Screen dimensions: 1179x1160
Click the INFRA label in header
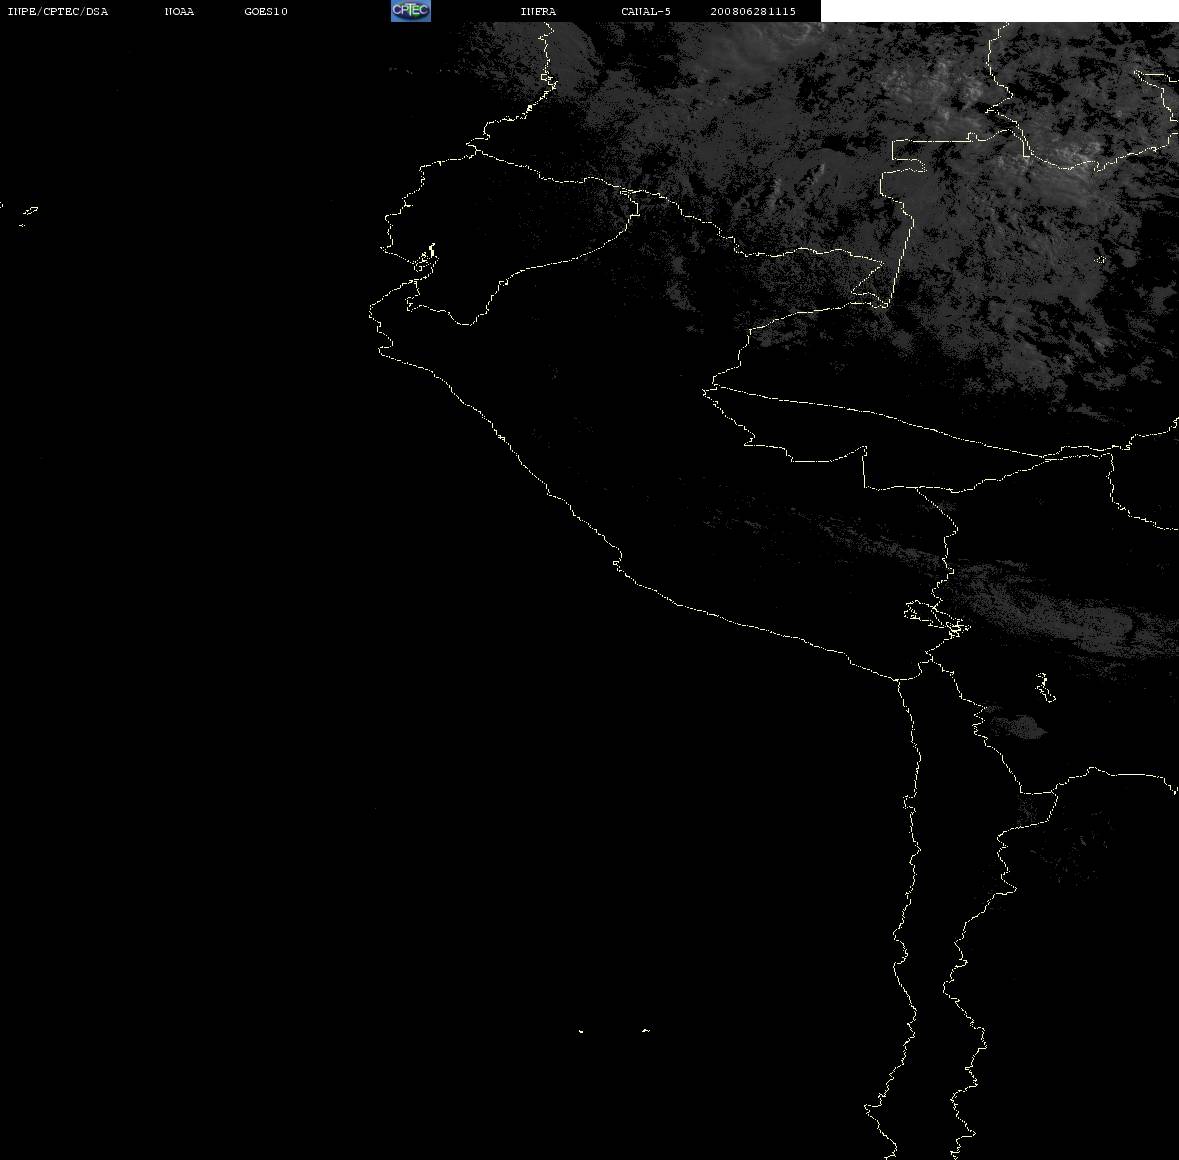(538, 11)
